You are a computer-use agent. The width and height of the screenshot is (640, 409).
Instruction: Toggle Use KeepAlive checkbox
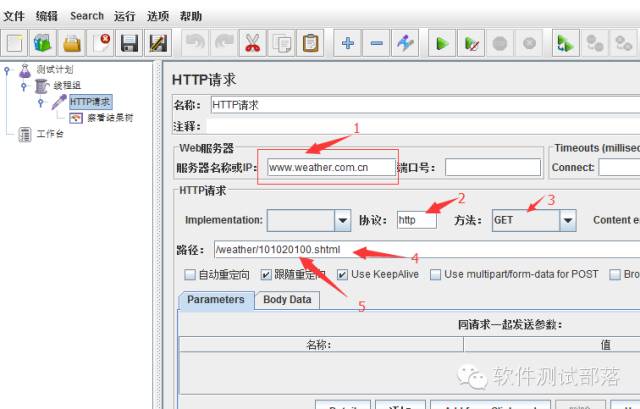click(342, 275)
